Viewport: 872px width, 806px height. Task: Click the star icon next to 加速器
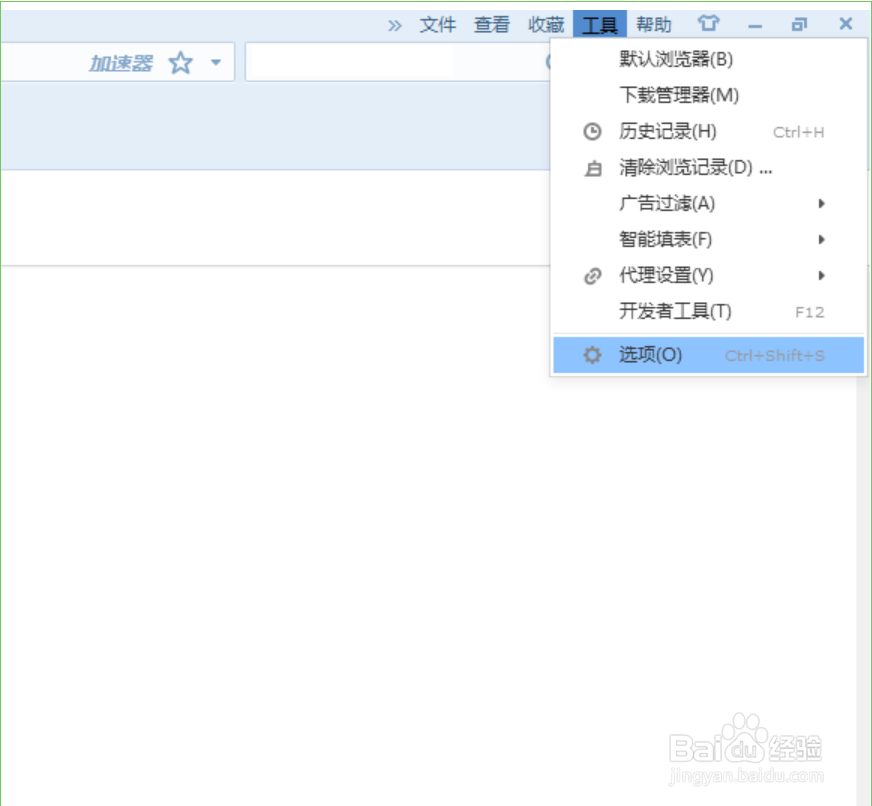[x=180, y=62]
